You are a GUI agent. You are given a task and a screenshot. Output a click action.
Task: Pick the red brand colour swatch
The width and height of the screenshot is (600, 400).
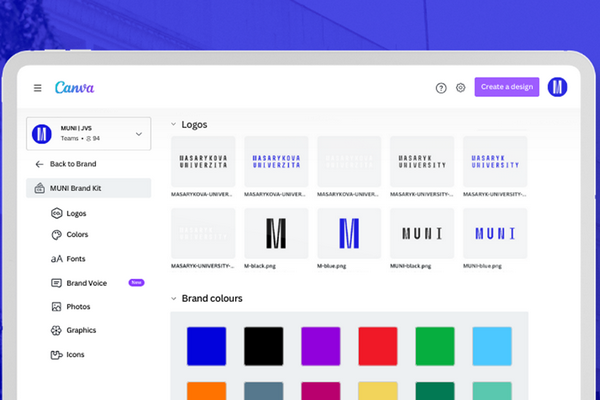378,346
